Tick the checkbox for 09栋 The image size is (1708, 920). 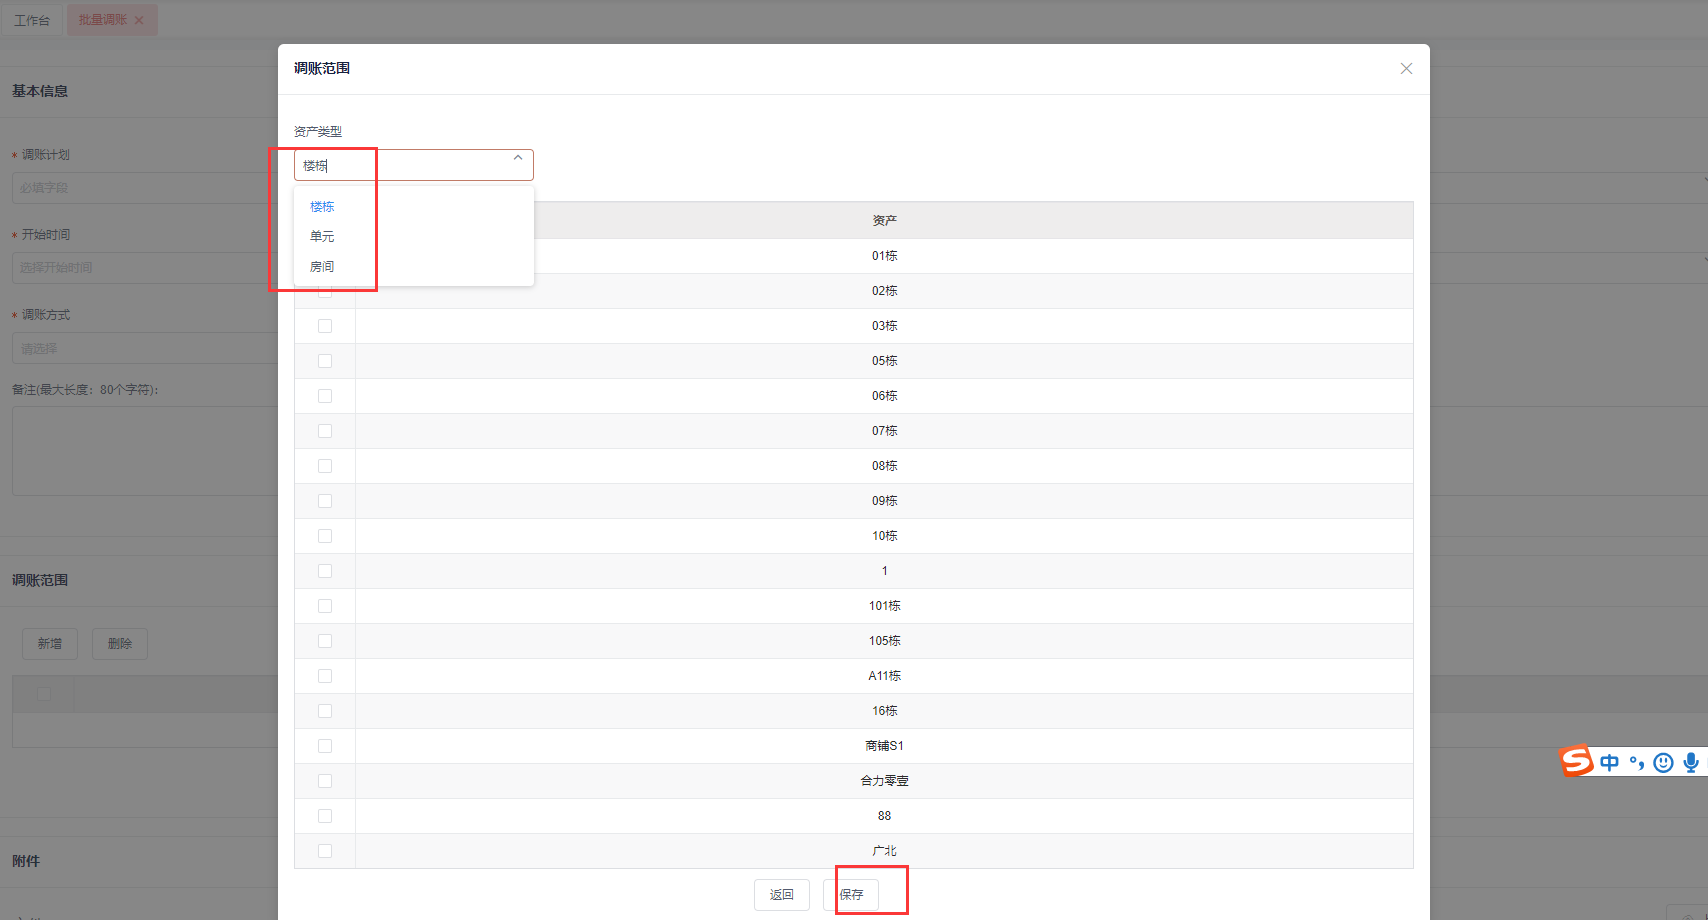(x=325, y=501)
